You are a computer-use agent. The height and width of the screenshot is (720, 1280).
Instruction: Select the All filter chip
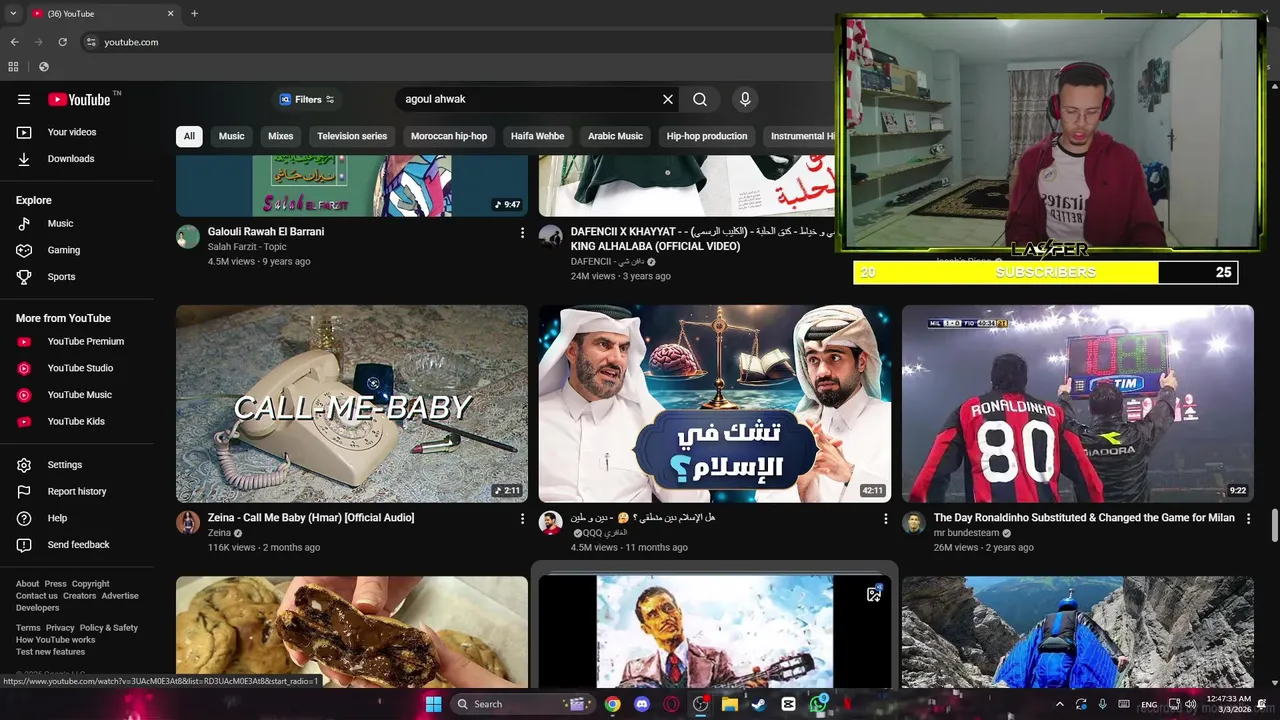tap(189, 136)
